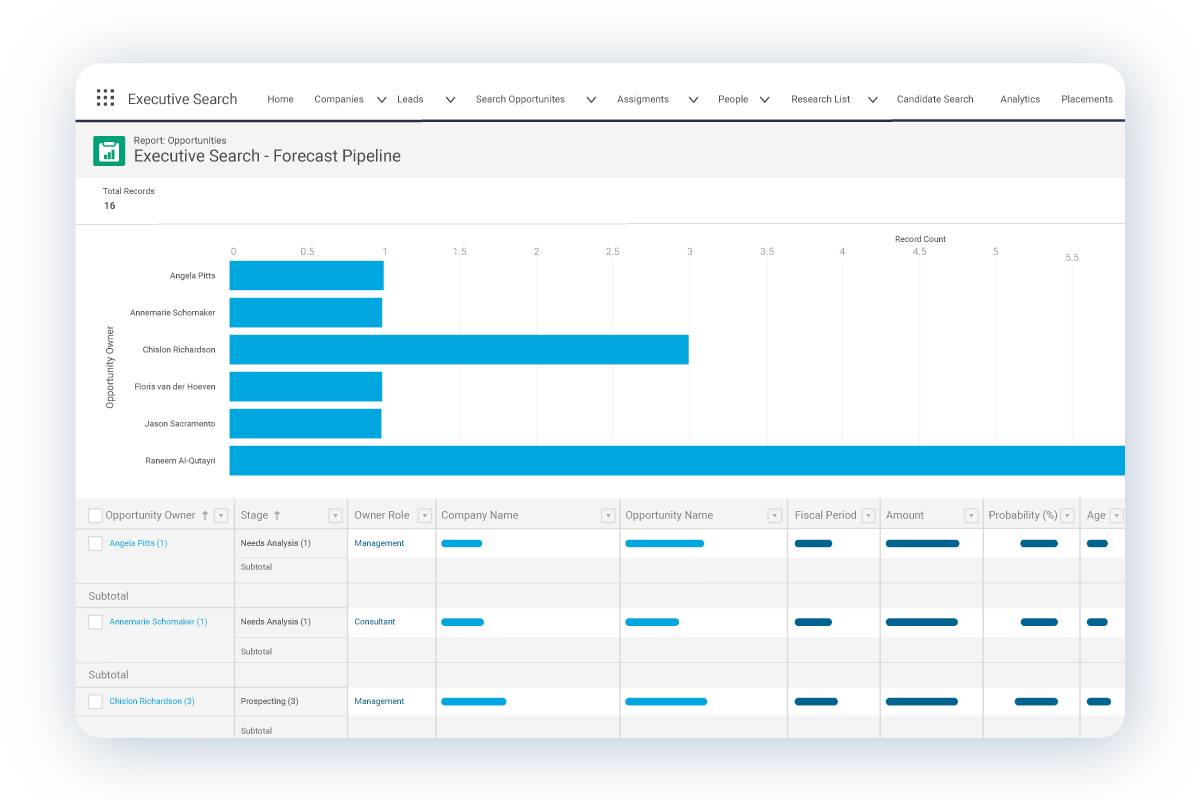Open the Owner Role column menu

(x=424, y=516)
